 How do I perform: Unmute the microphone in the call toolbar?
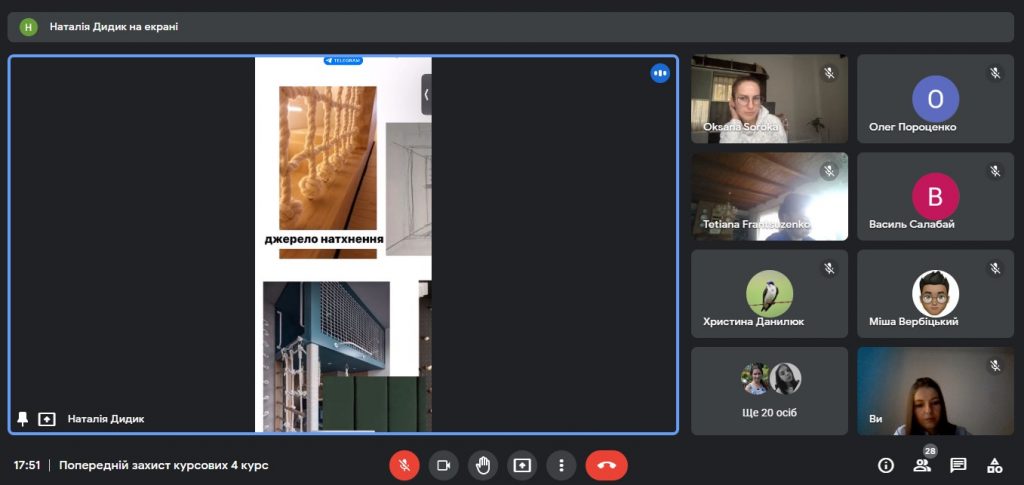[404, 465]
